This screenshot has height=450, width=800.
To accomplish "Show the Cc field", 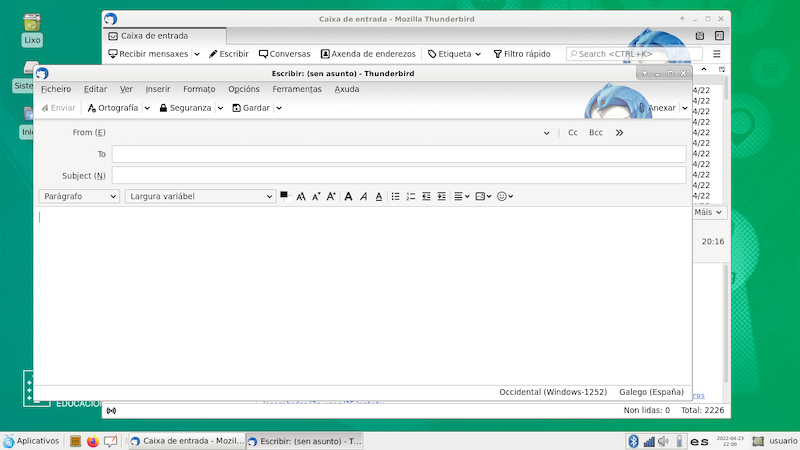I will (x=573, y=132).
